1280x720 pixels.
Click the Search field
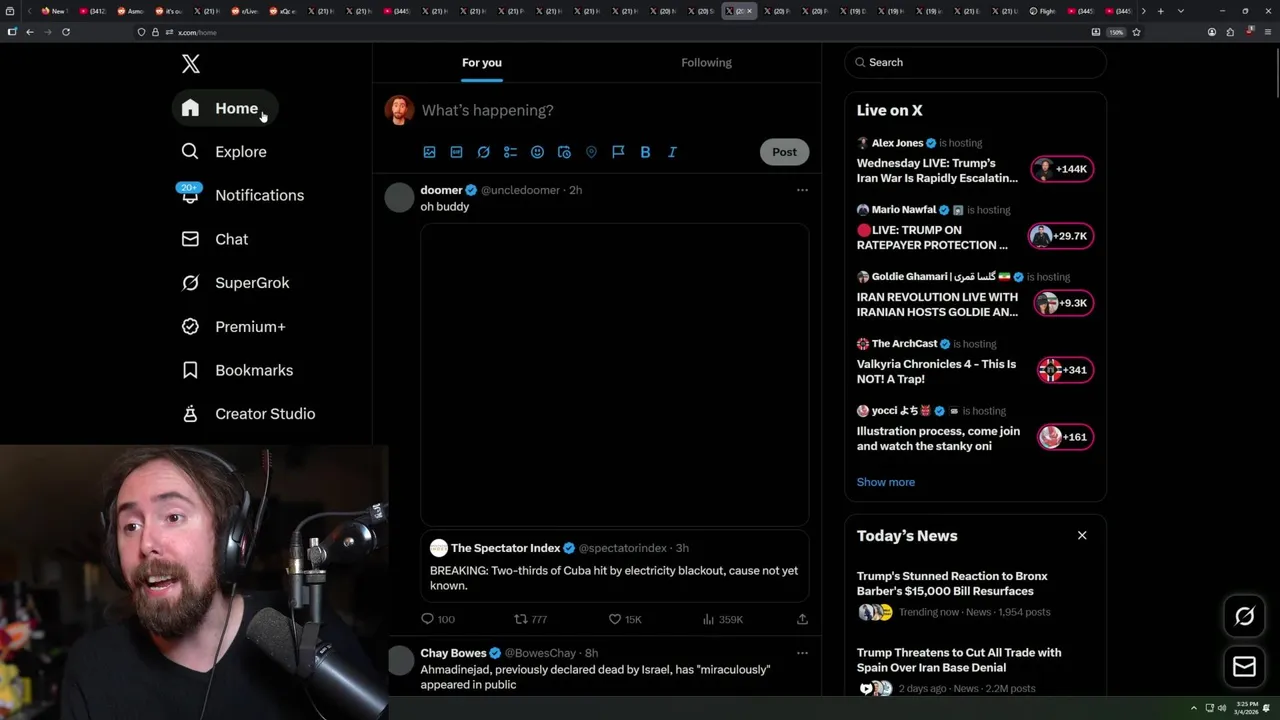[975, 62]
